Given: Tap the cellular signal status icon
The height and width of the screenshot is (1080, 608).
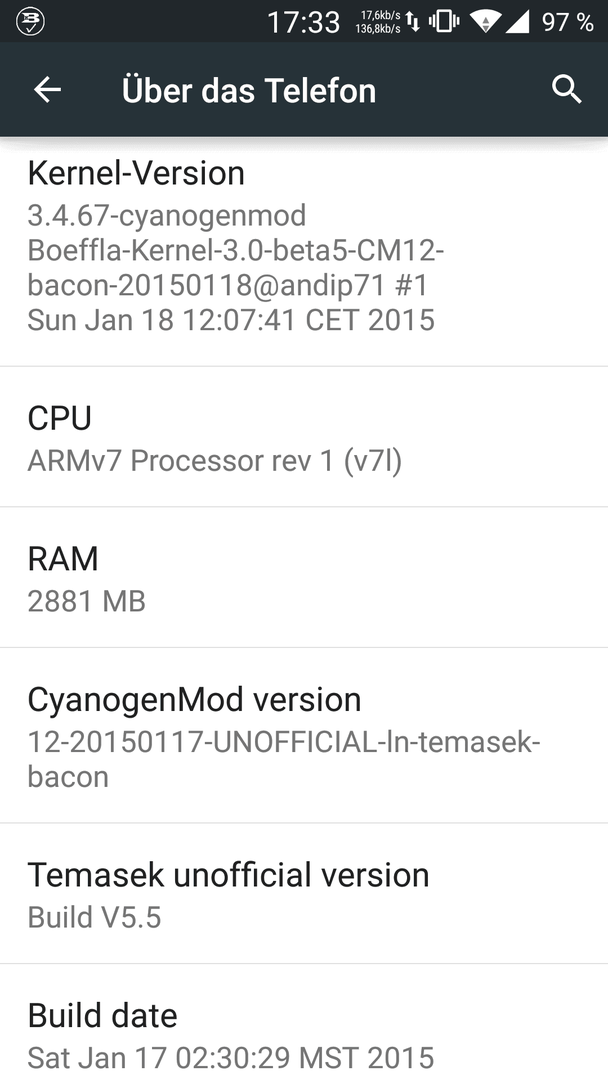Looking at the screenshot, I should click(x=516, y=22).
